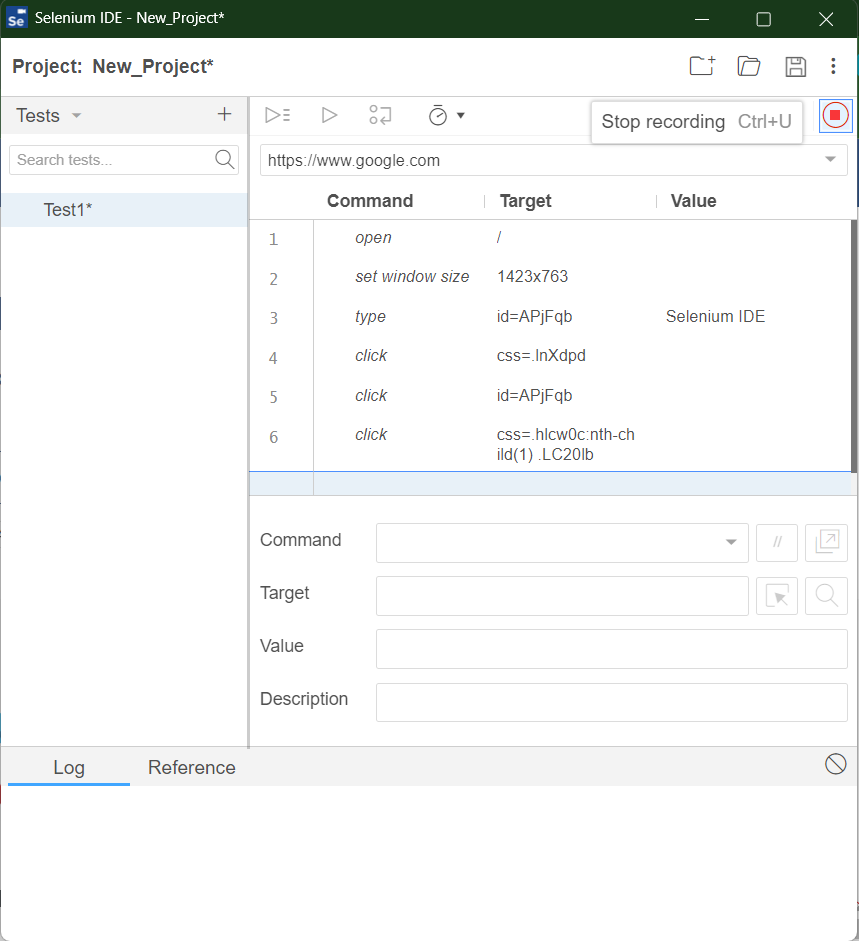Clear the log with the circle-slash icon
This screenshot has width=859, height=941.
(x=835, y=765)
